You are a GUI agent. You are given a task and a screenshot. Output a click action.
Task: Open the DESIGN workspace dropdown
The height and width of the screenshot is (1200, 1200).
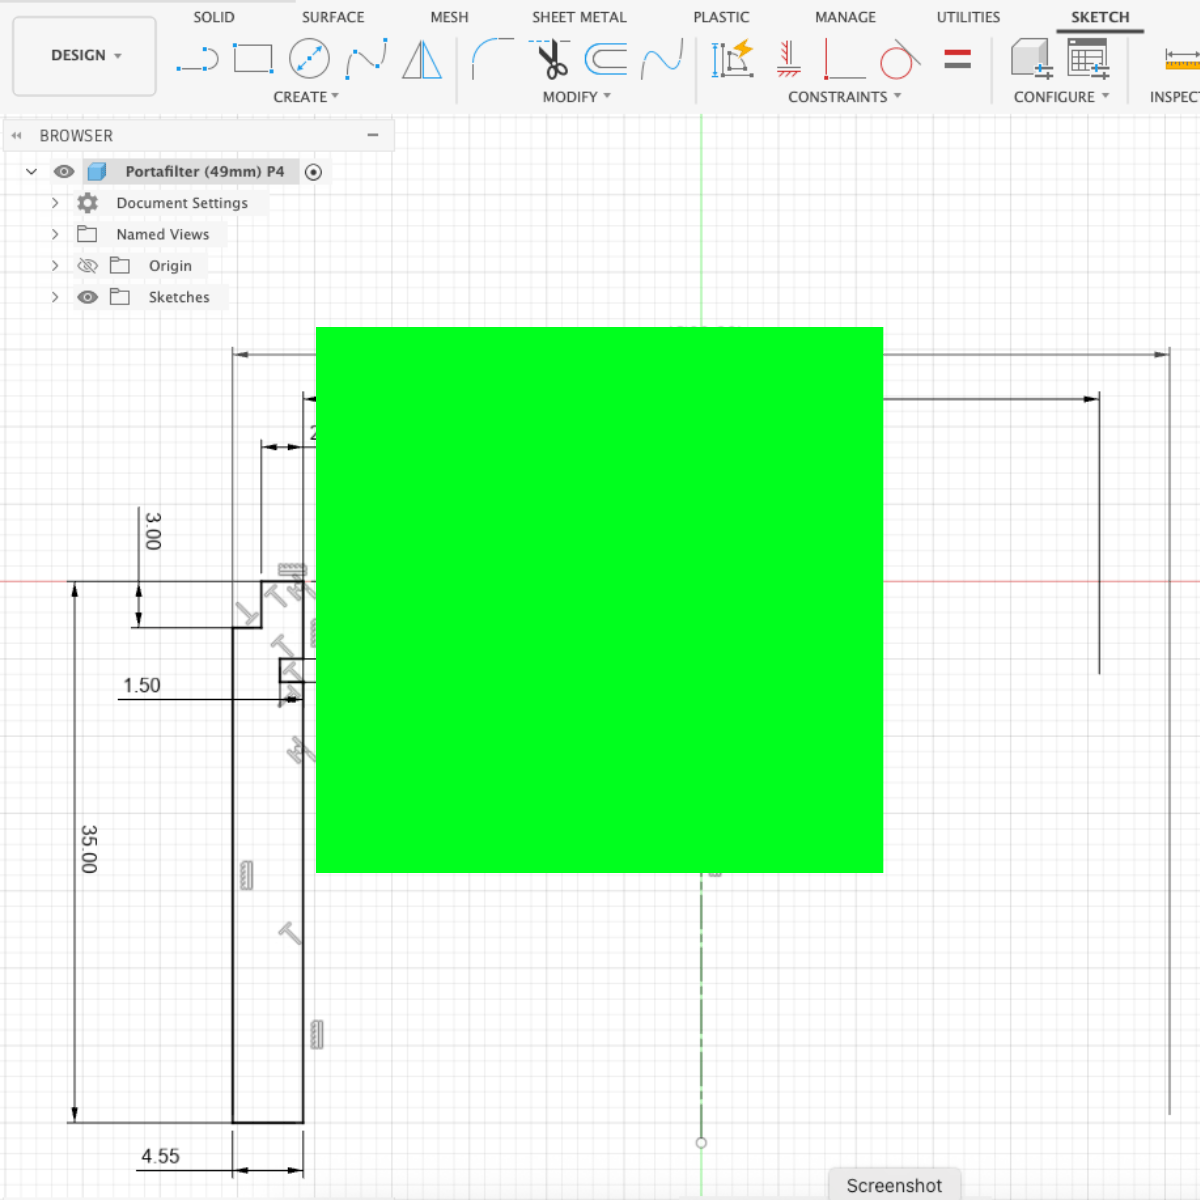85,56
